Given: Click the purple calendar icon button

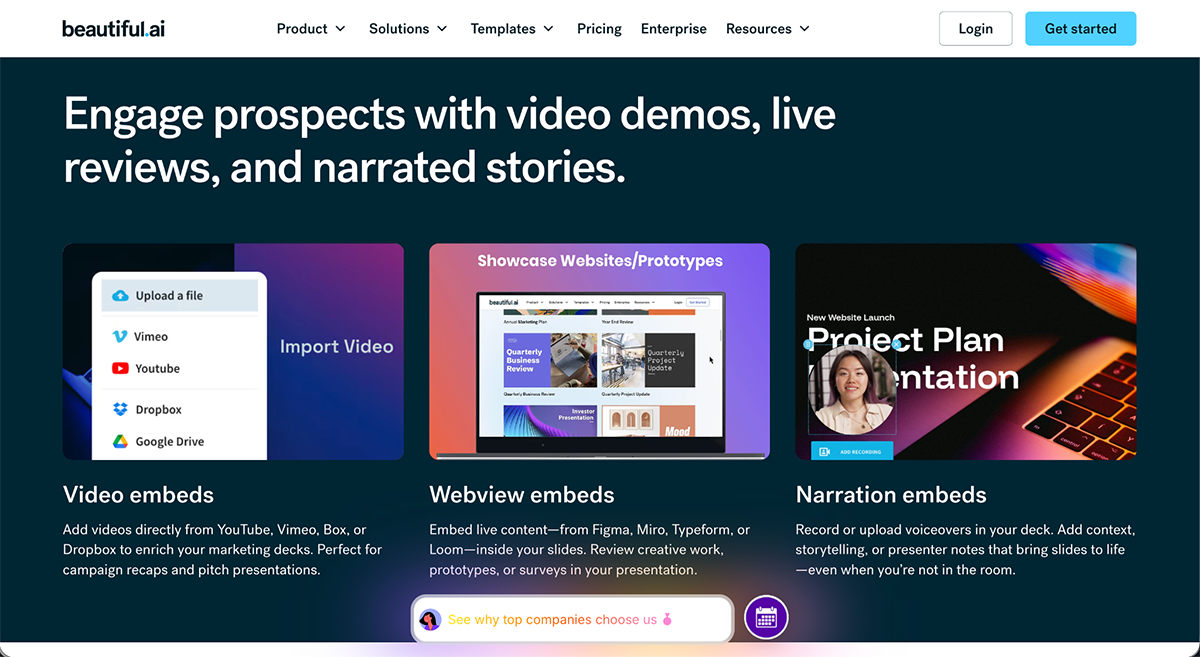Looking at the screenshot, I should [766, 617].
